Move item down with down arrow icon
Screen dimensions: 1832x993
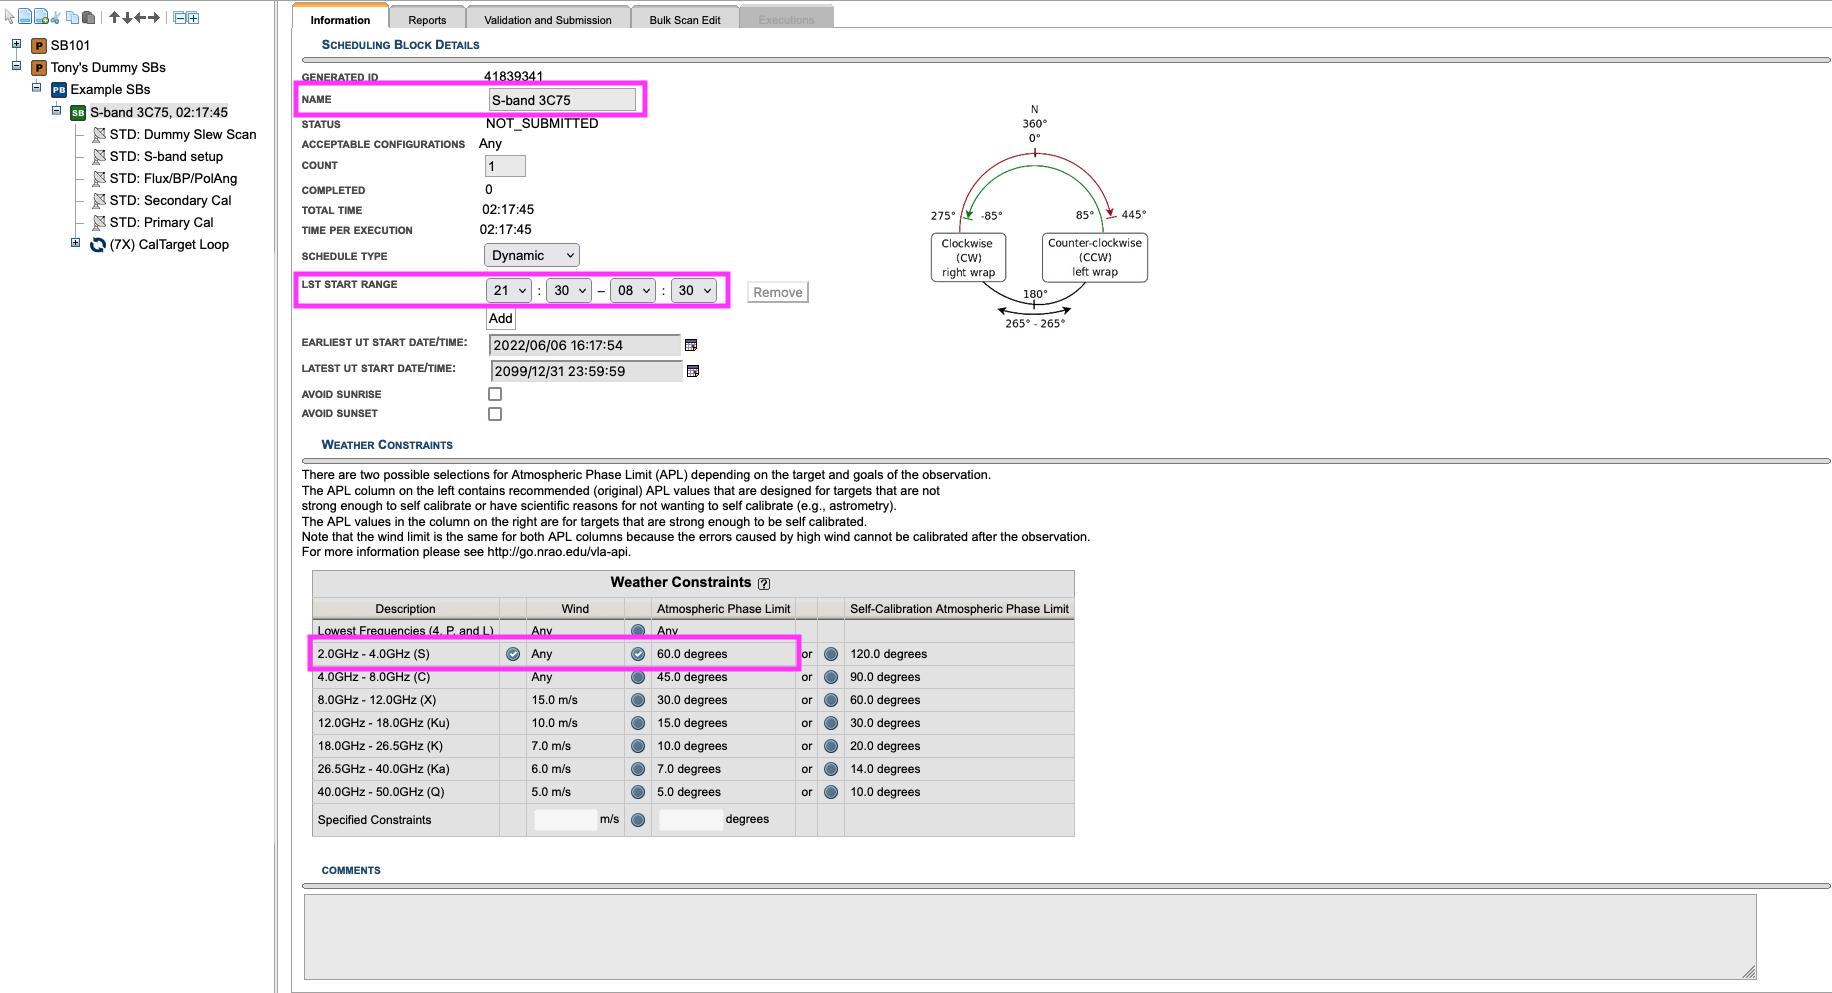(127, 17)
